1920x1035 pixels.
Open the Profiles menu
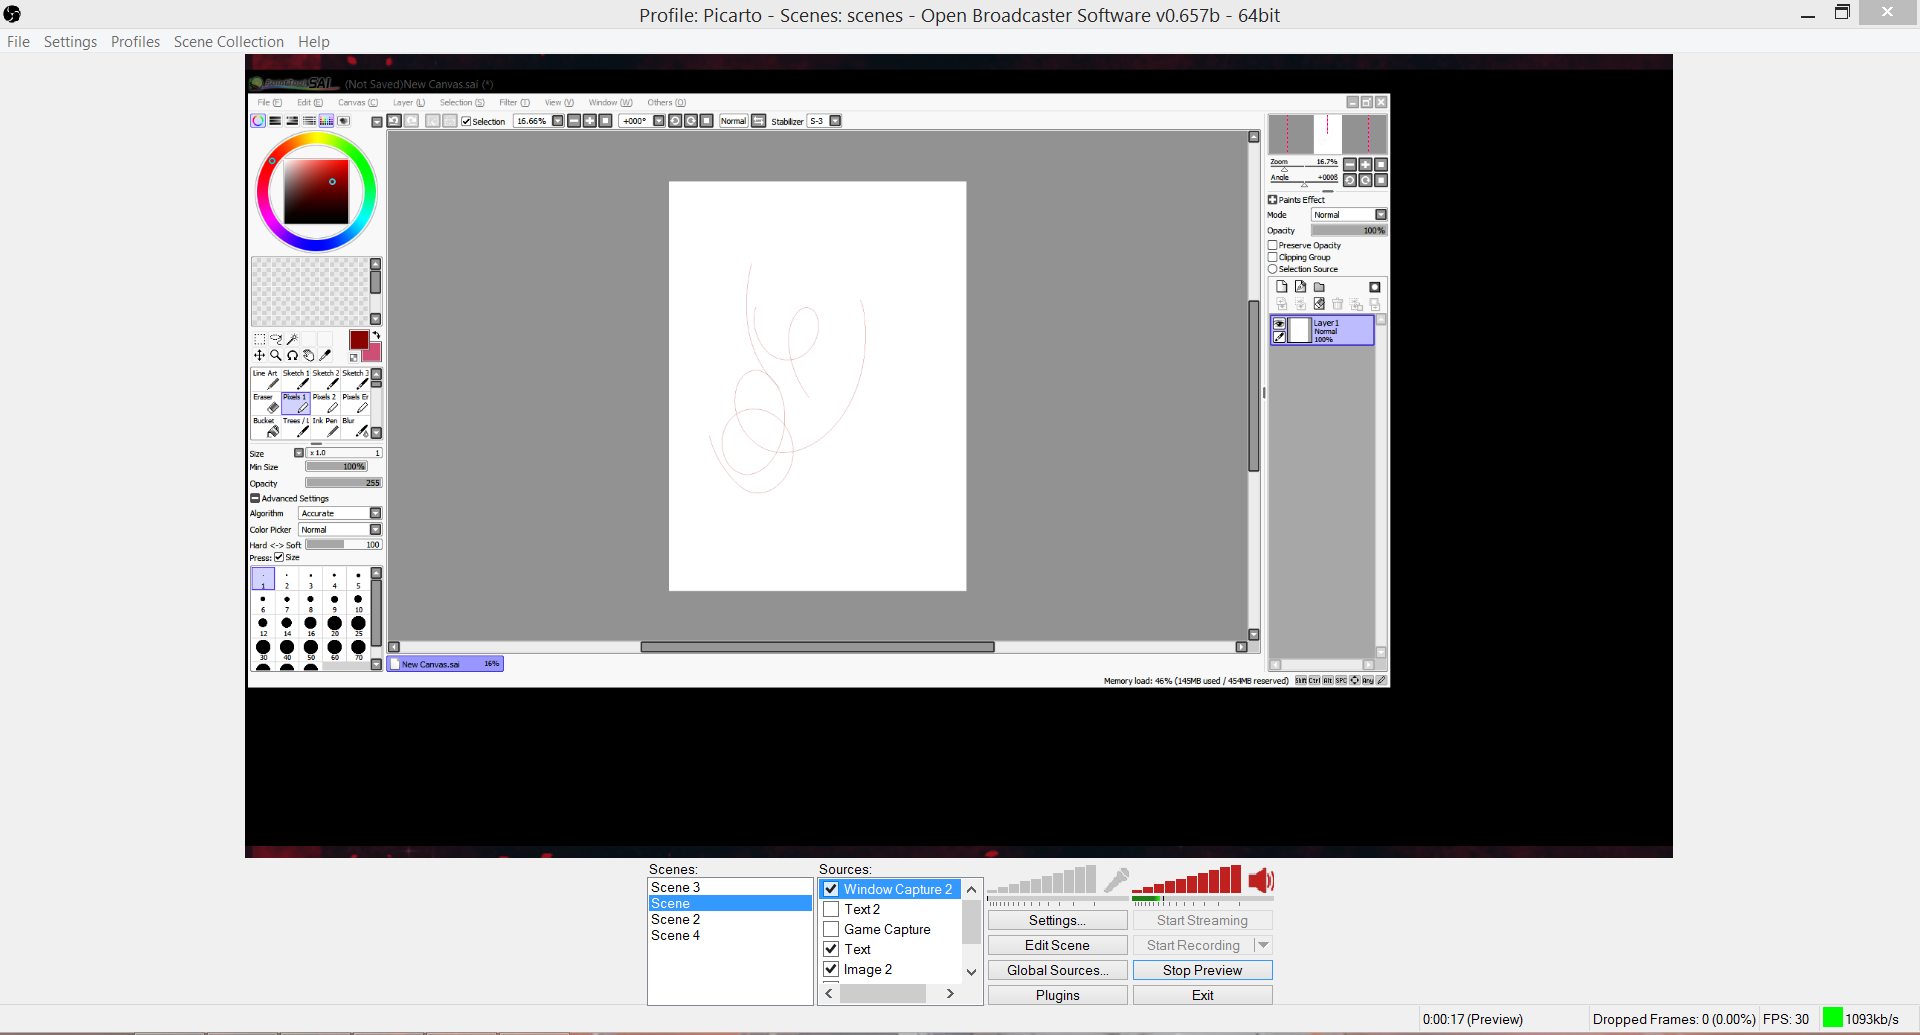[x=135, y=42]
